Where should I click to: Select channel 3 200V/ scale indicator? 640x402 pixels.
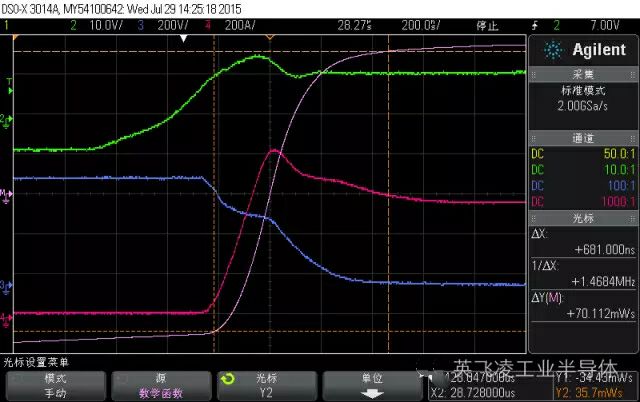click(165, 24)
